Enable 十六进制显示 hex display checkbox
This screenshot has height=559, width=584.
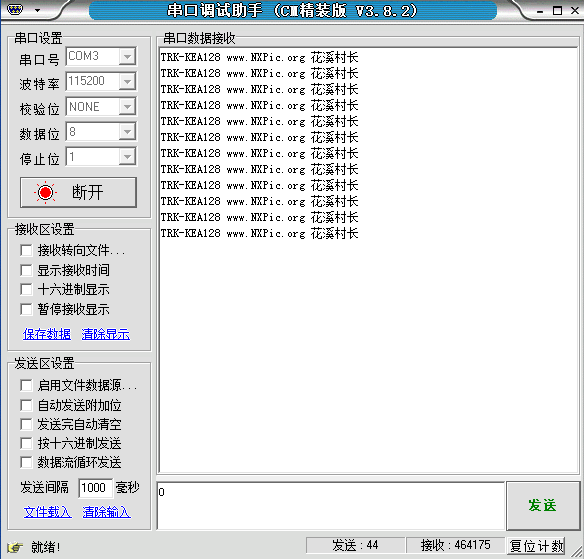tap(26, 289)
